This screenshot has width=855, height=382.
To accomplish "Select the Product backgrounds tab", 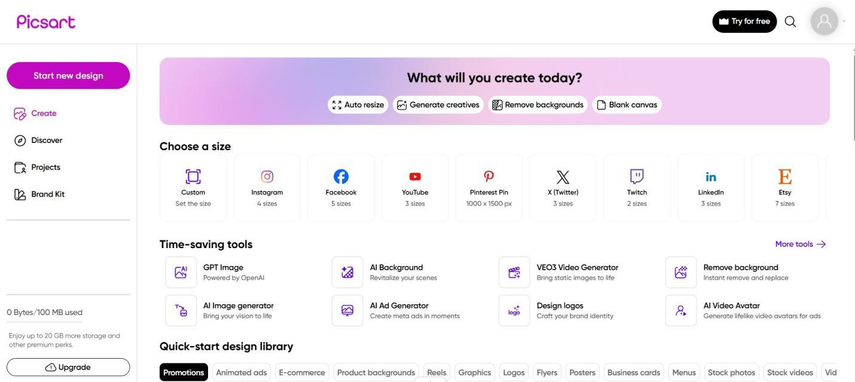I will click(376, 373).
